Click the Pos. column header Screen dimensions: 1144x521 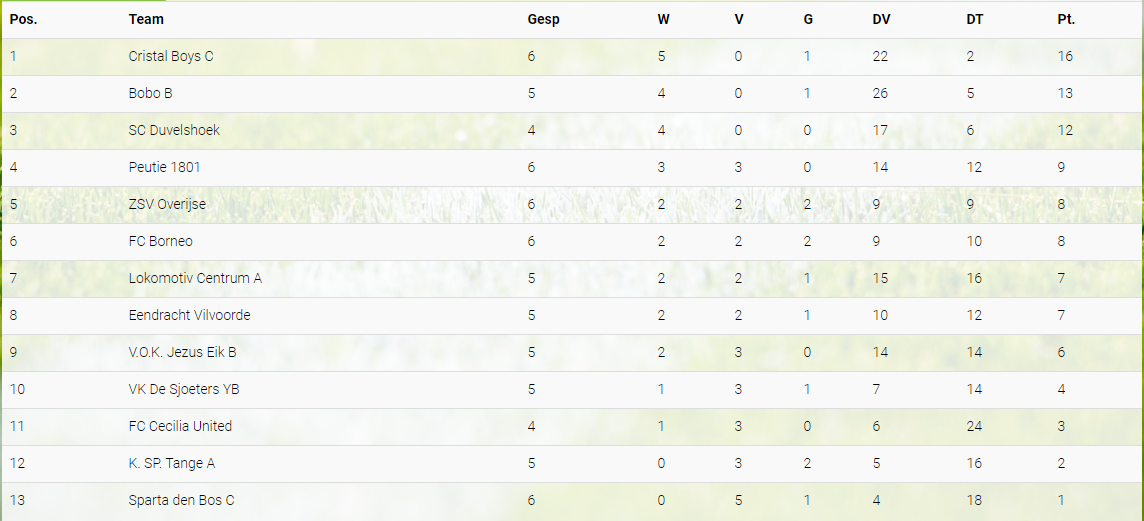[24, 19]
